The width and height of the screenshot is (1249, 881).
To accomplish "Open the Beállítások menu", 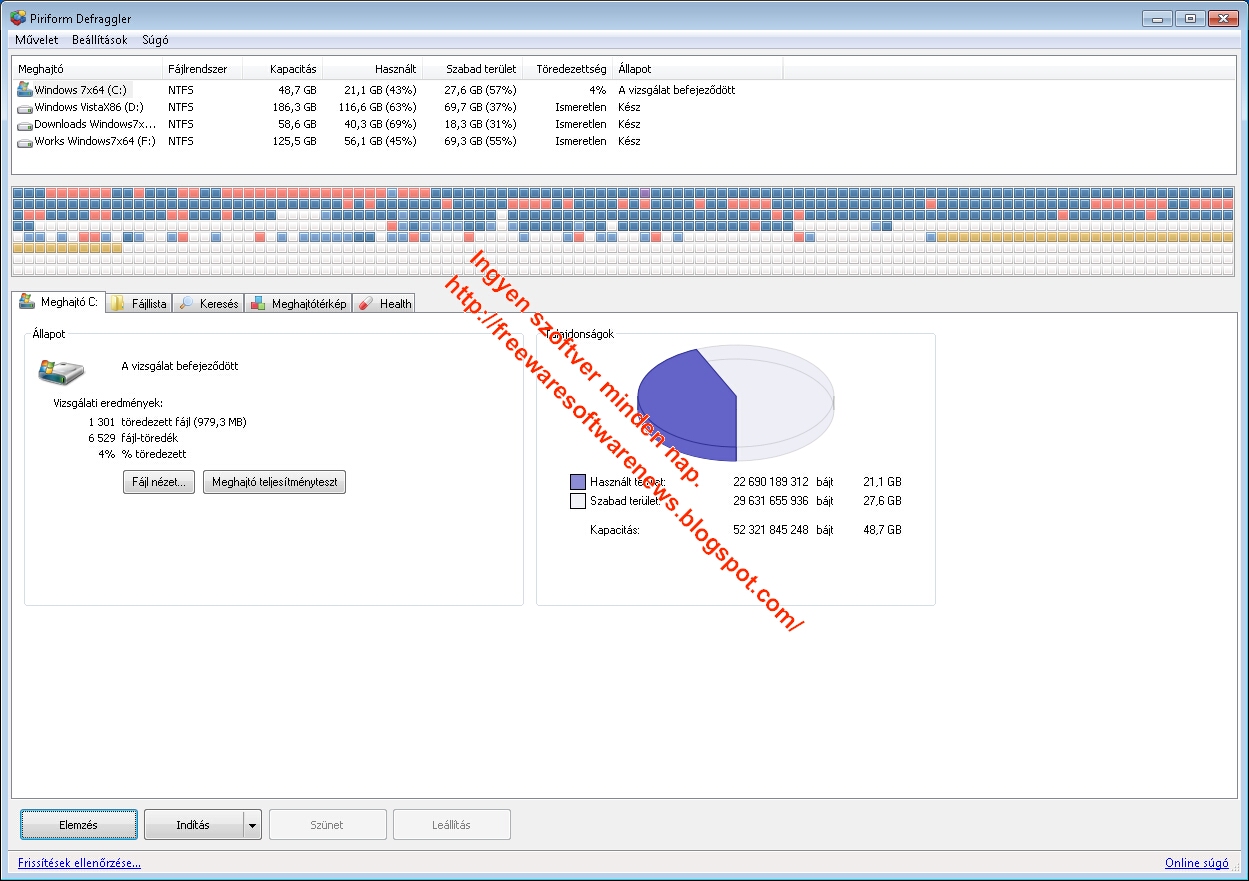I will pyautogui.click(x=99, y=40).
